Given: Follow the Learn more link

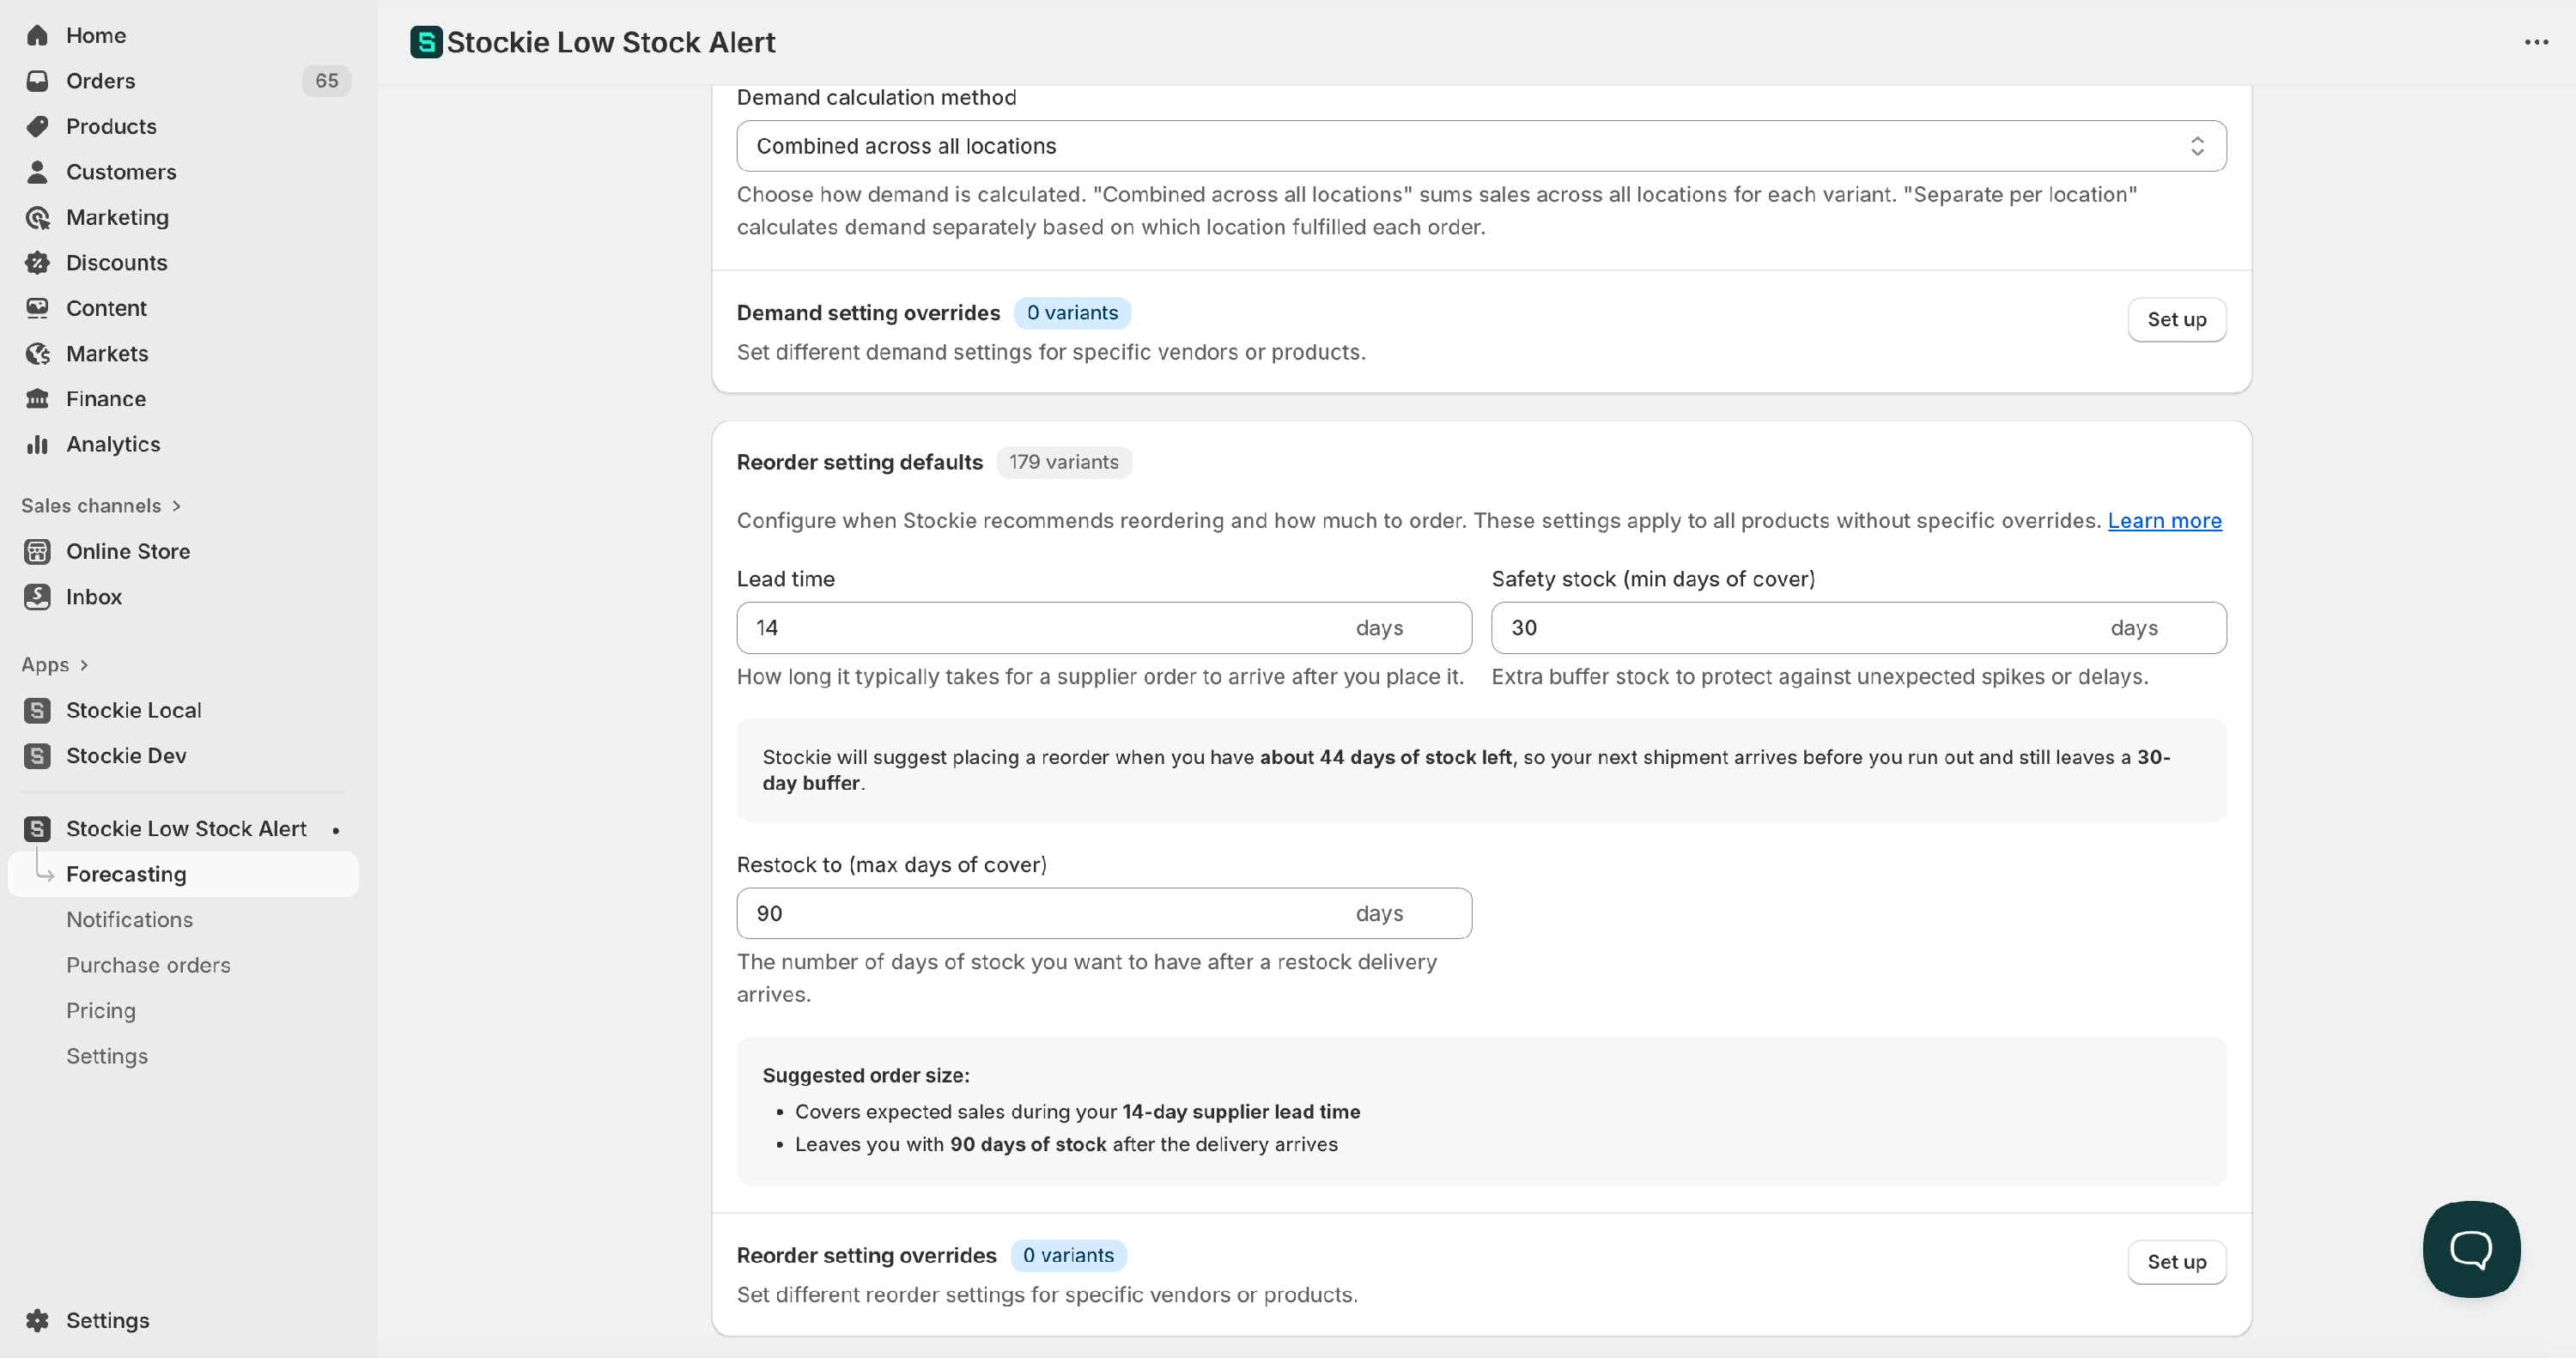Looking at the screenshot, I should [x=2164, y=521].
